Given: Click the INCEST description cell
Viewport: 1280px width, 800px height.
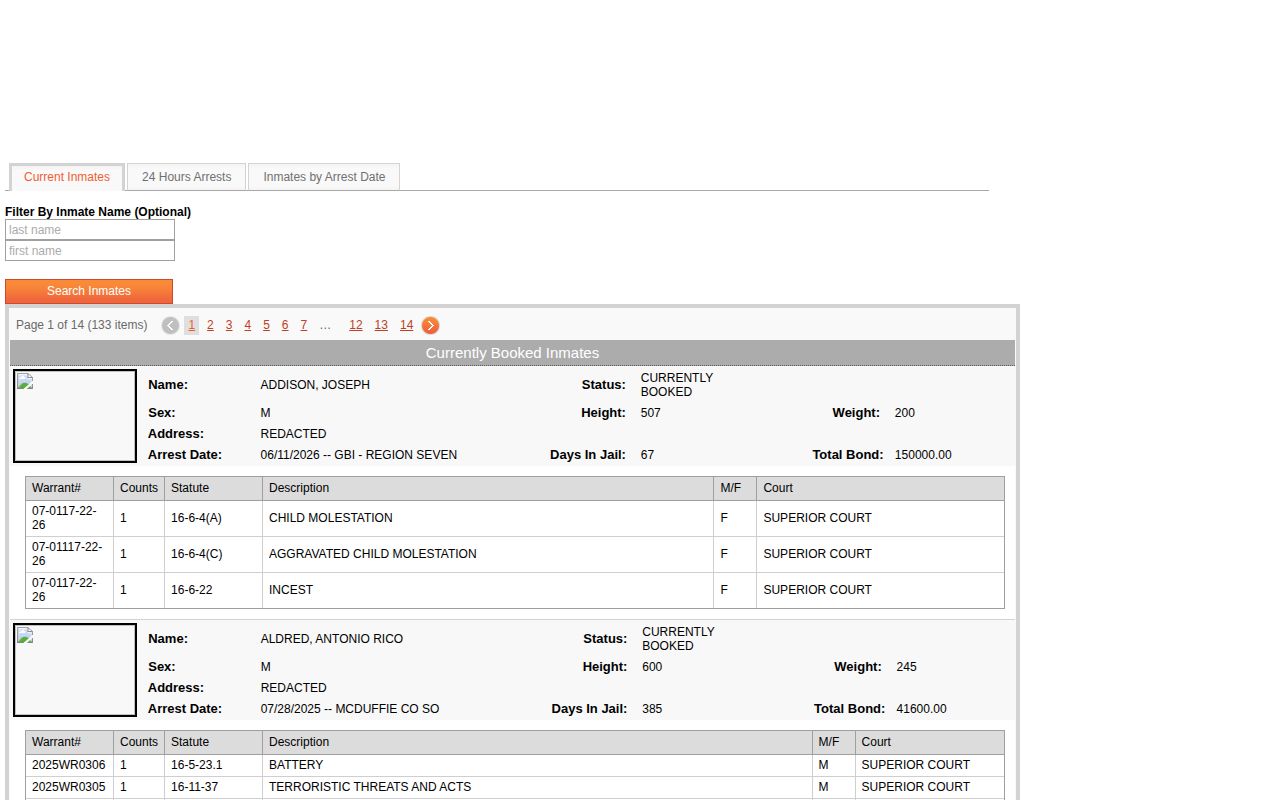Looking at the screenshot, I should click(488, 590).
